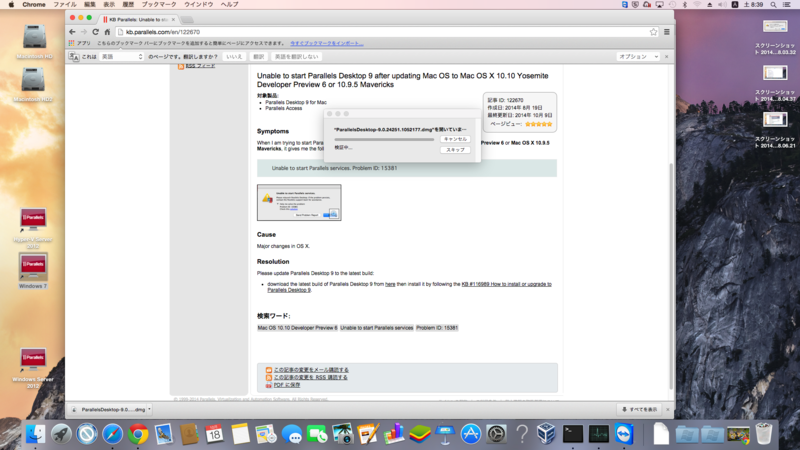The height and width of the screenshot is (450, 800).
Task: Launch Launchpad rocket icon from the Dock
Action: (x=61, y=434)
